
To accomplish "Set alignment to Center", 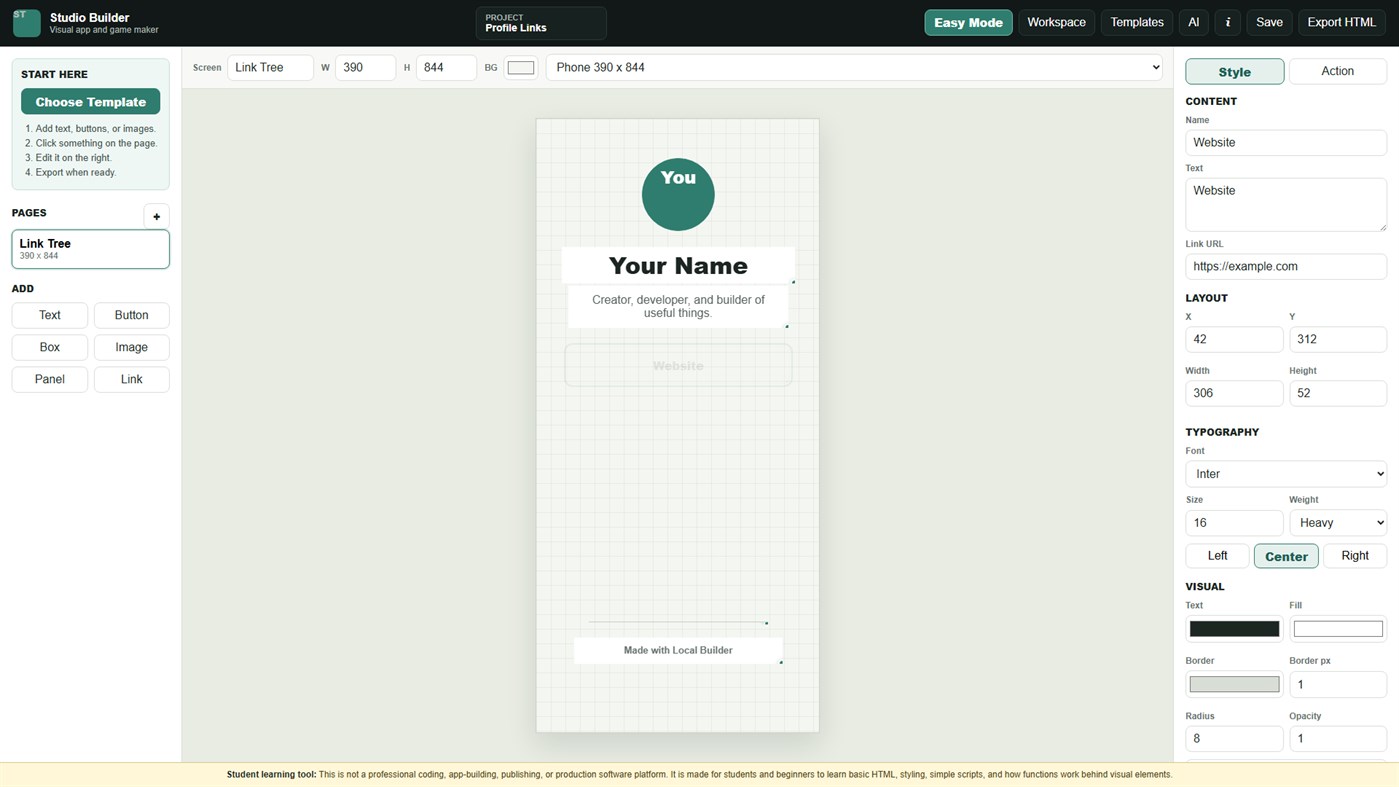I will pos(1286,556).
